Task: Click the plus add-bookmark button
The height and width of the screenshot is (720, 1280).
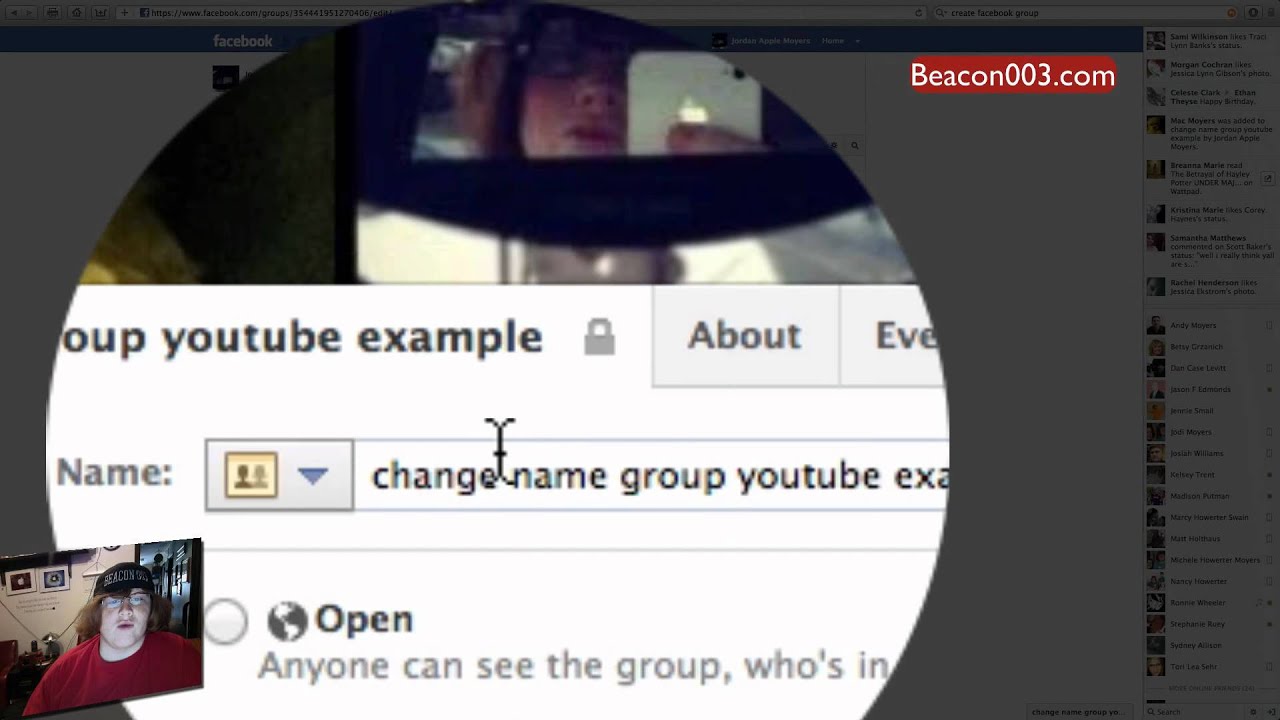Action: point(124,13)
